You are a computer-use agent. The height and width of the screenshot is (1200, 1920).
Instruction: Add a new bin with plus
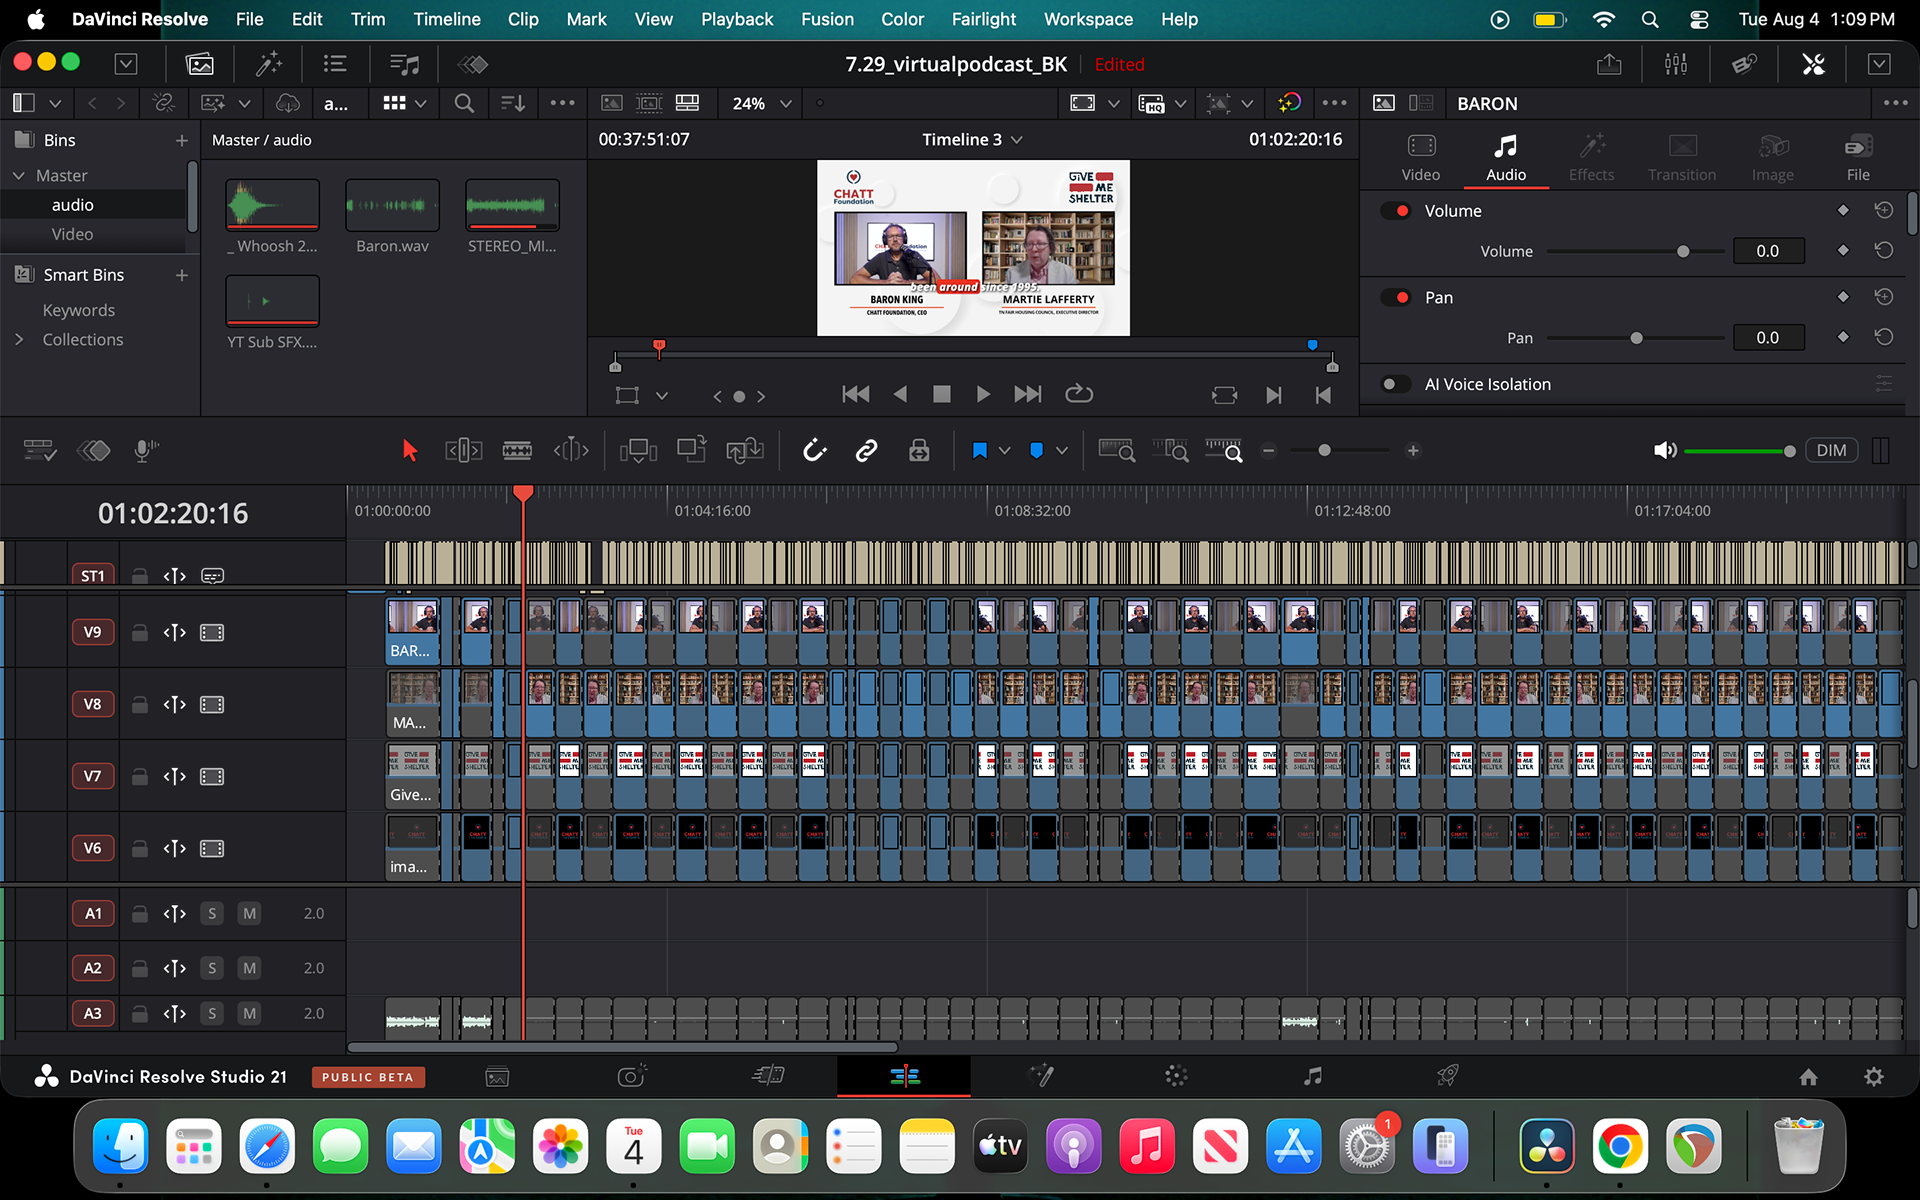click(181, 141)
